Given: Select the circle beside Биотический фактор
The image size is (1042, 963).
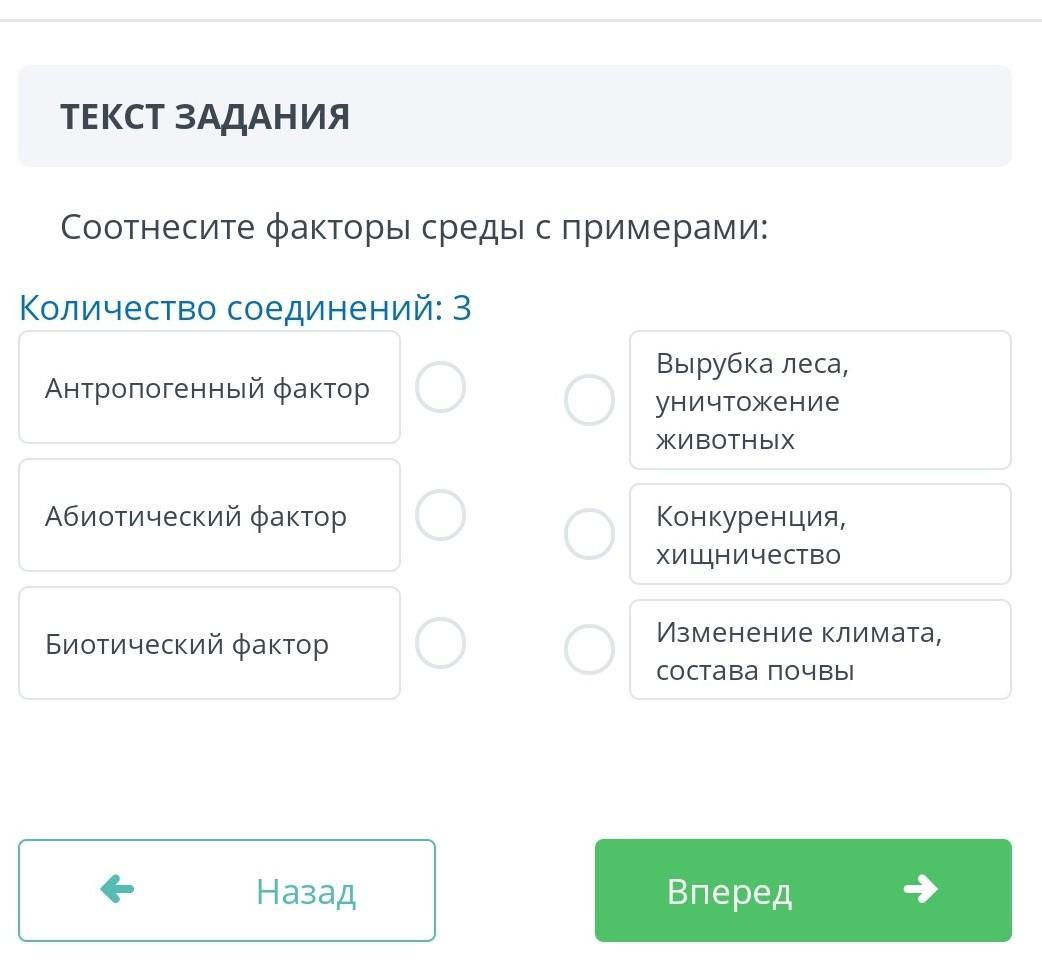Looking at the screenshot, I should [440, 643].
